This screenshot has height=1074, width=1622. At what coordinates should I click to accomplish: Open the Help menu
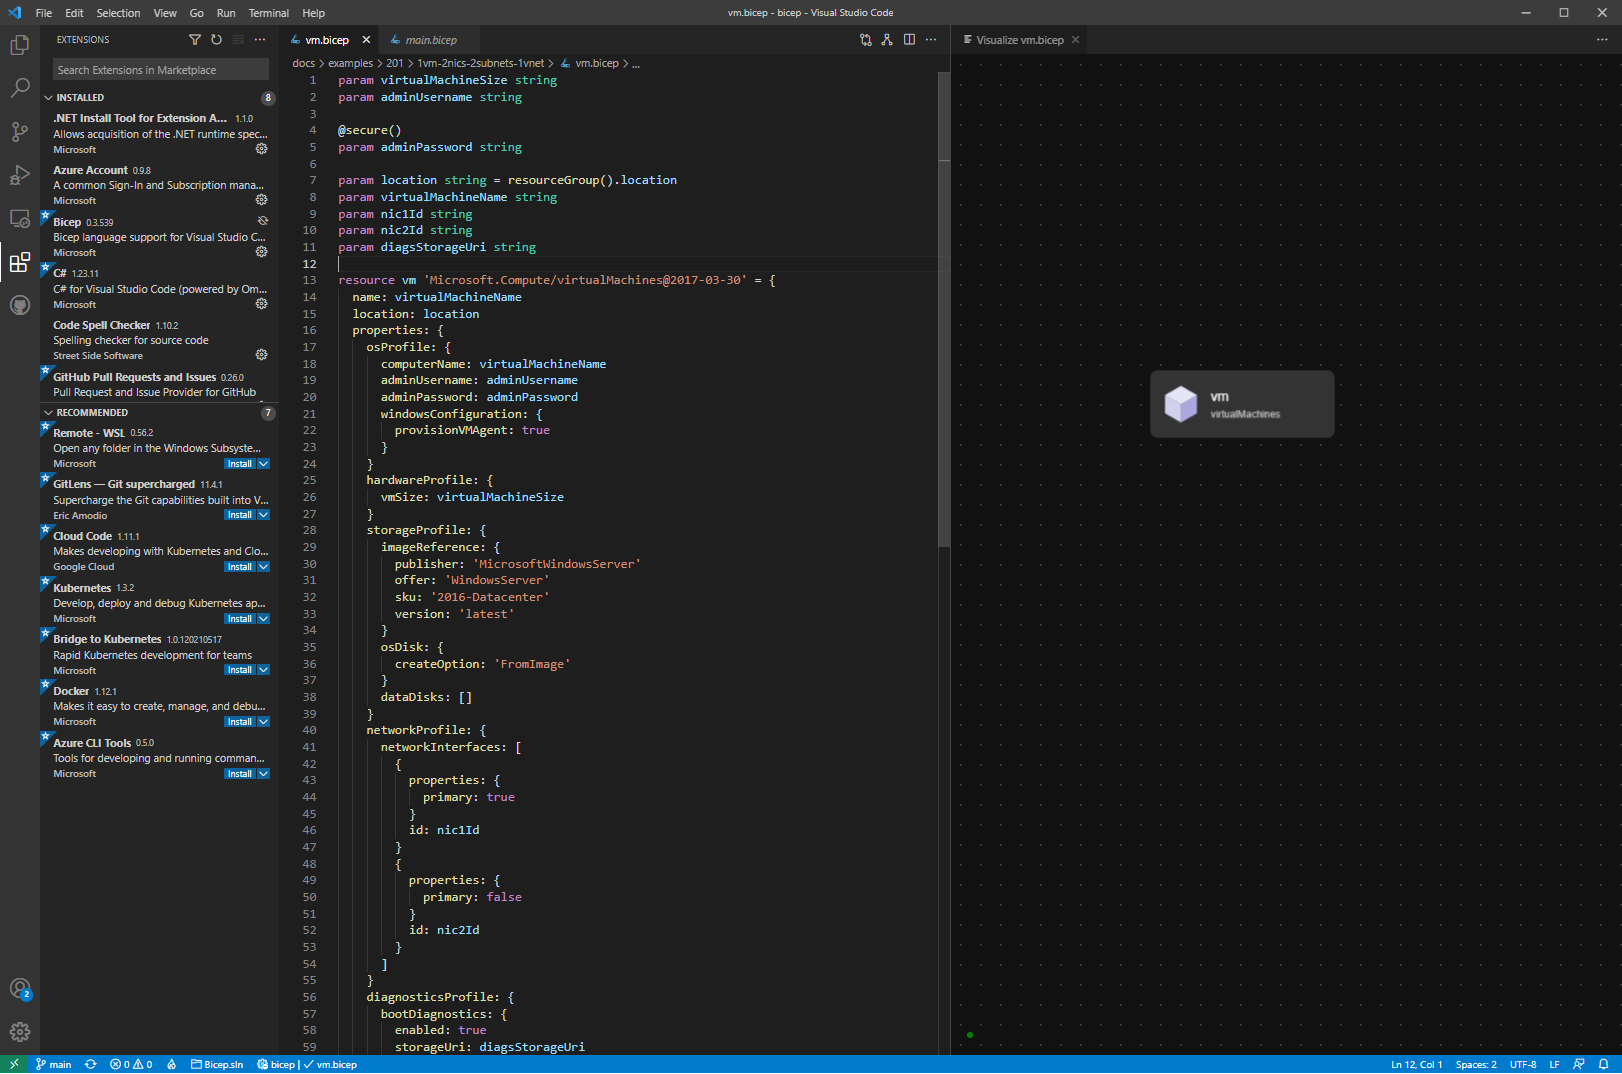[314, 13]
